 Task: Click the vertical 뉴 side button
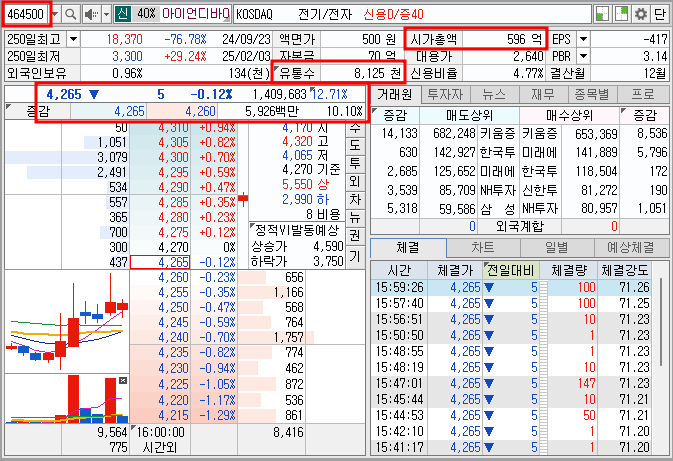355,218
